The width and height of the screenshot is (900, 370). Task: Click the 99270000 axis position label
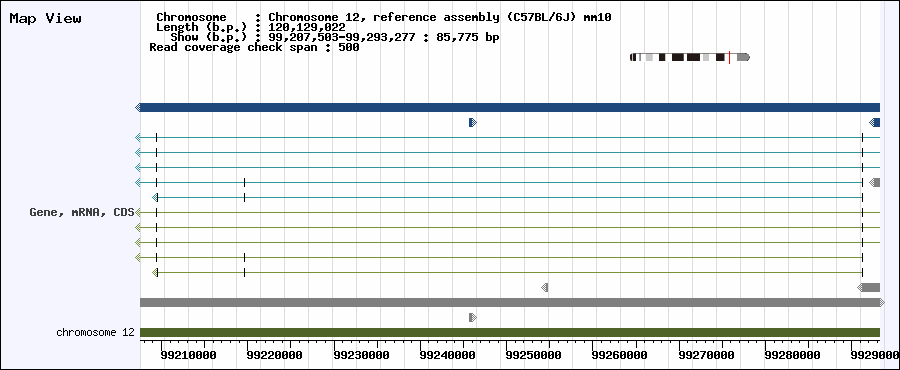tap(707, 356)
